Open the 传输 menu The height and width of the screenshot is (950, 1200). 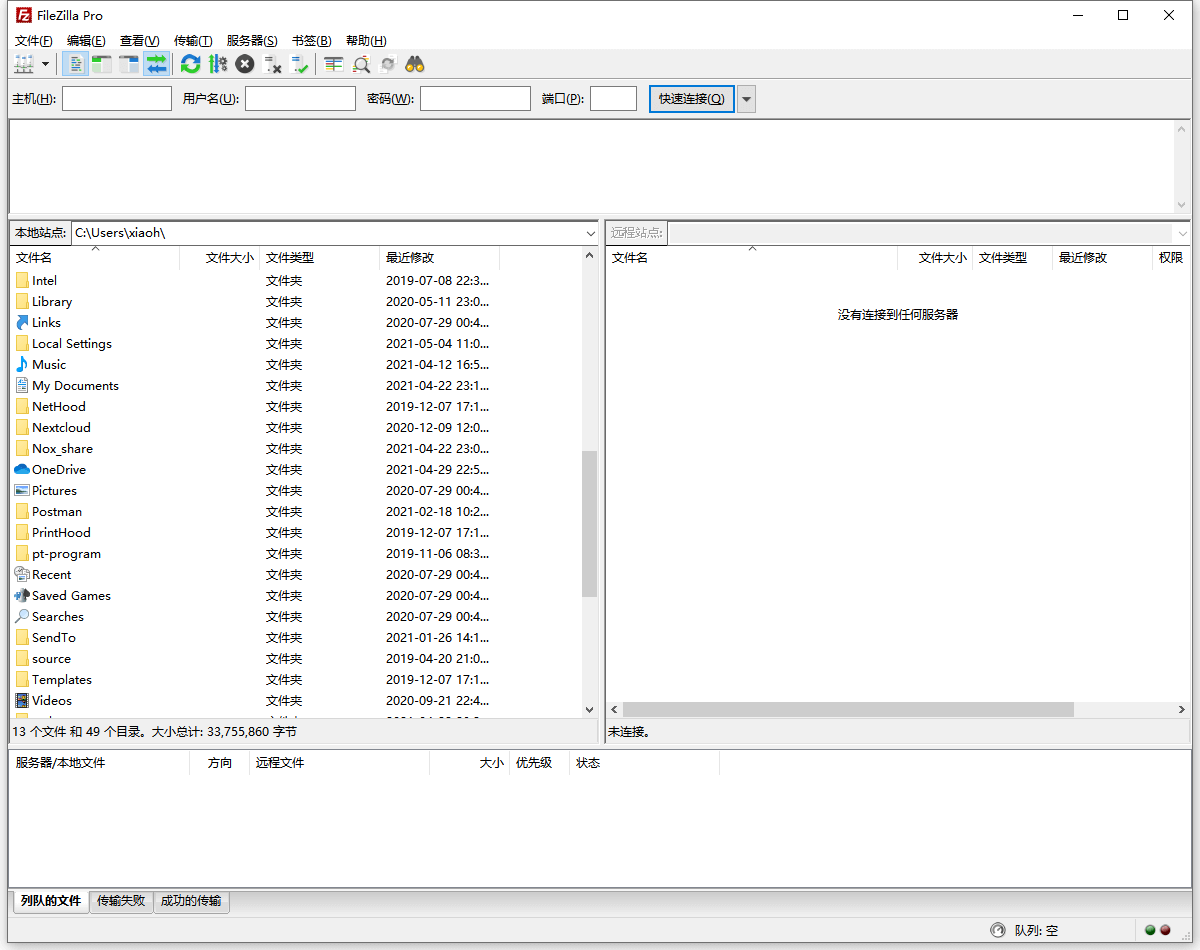click(192, 40)
